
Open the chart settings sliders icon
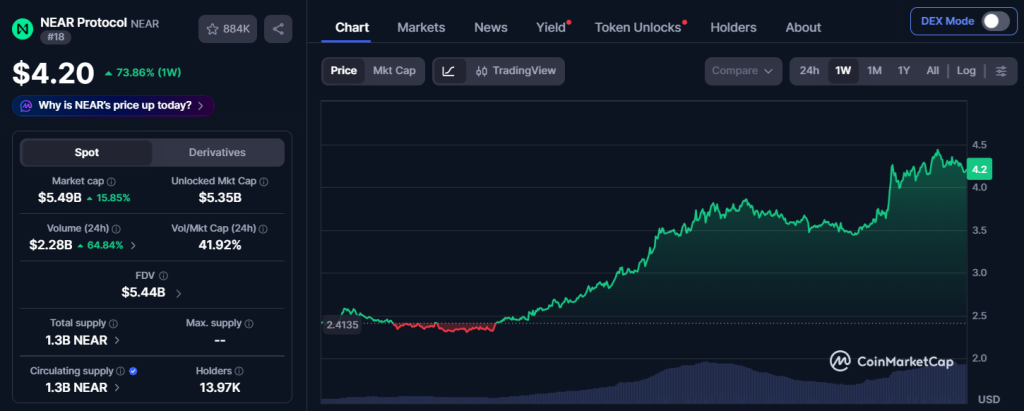(x=1001, y=71)
